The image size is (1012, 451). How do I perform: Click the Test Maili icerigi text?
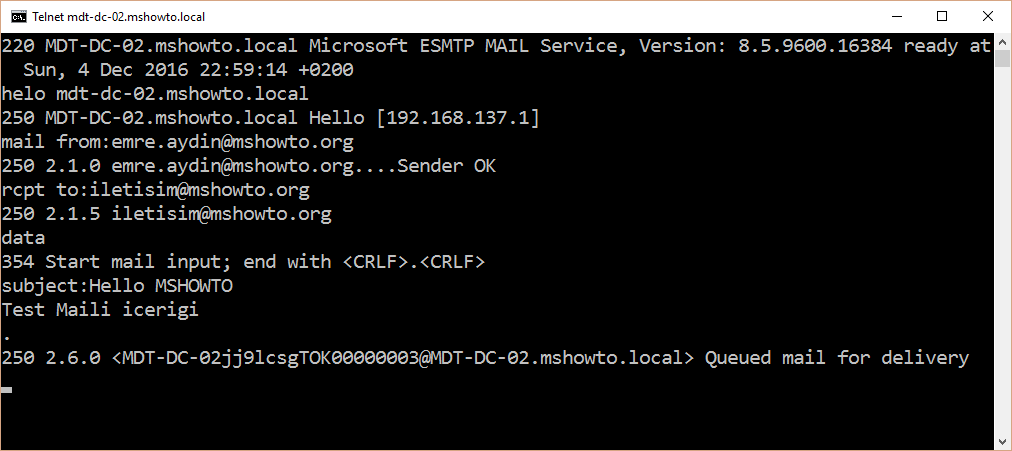click(100, 310)
